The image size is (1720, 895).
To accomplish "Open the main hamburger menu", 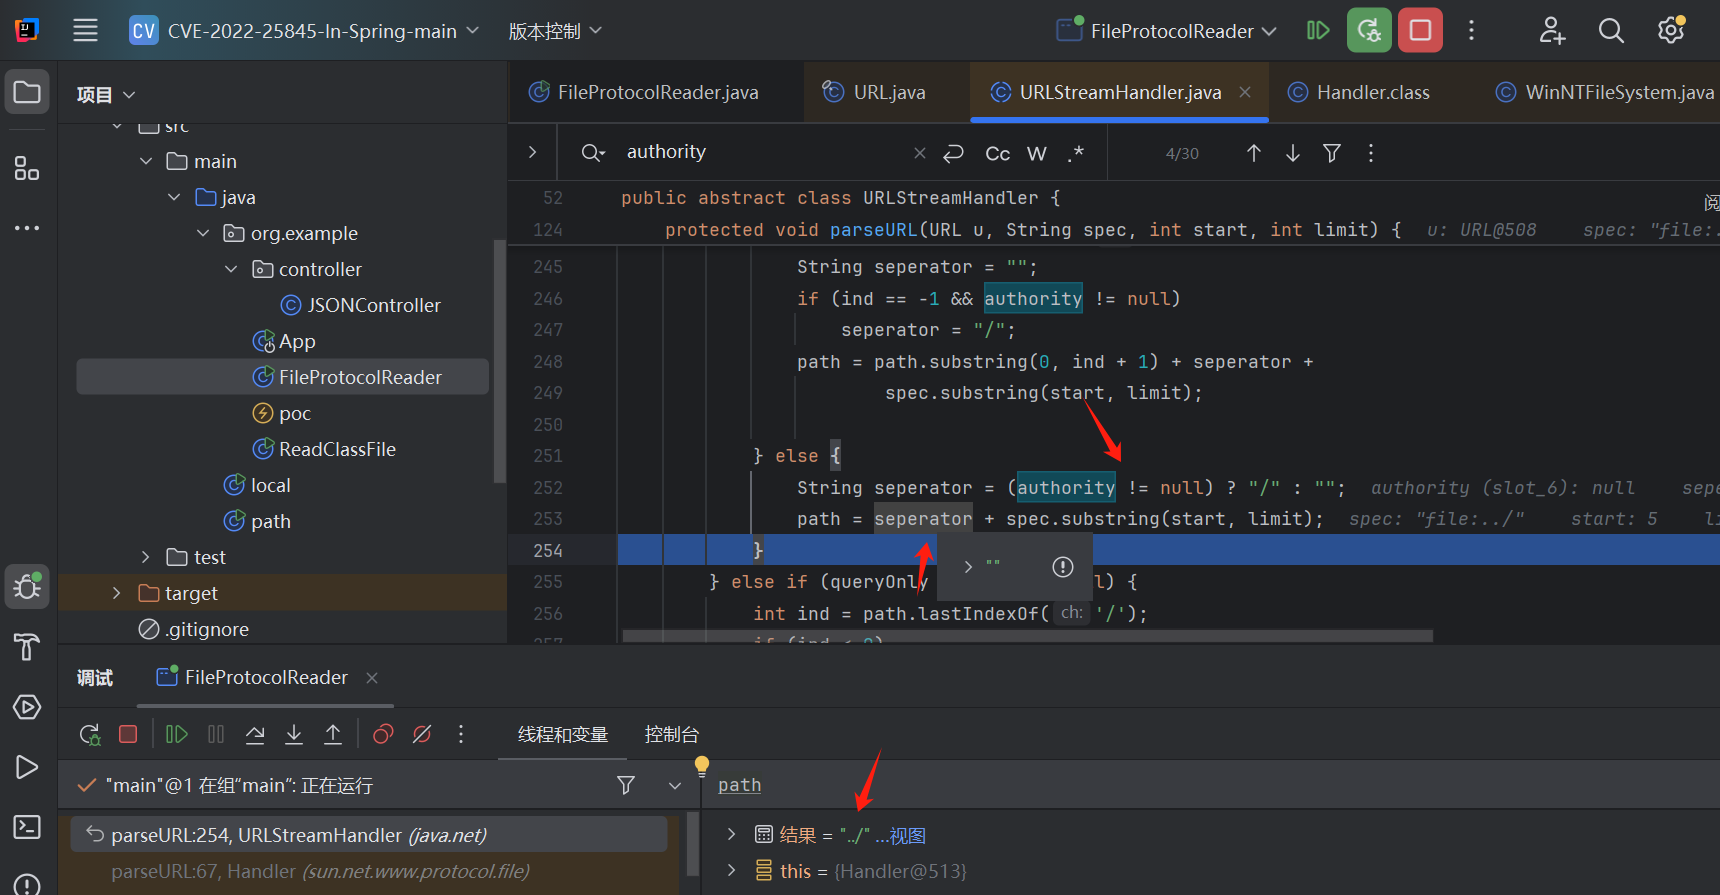I will pos(86,30).
